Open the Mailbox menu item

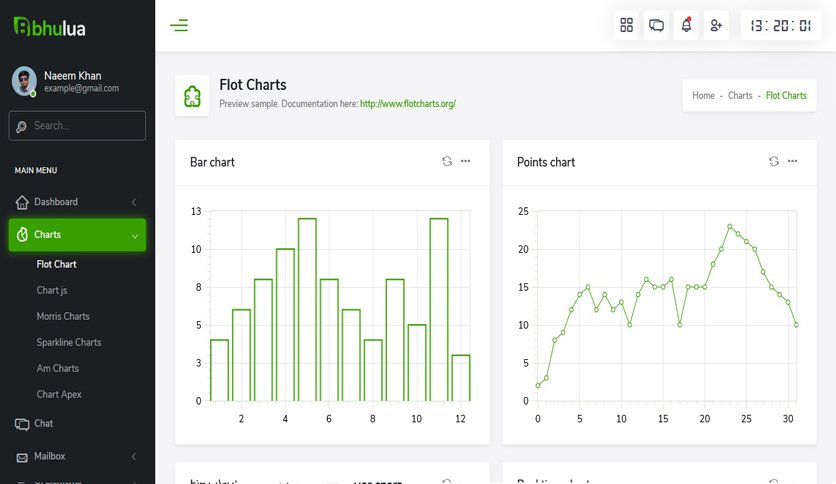(77, 456)
